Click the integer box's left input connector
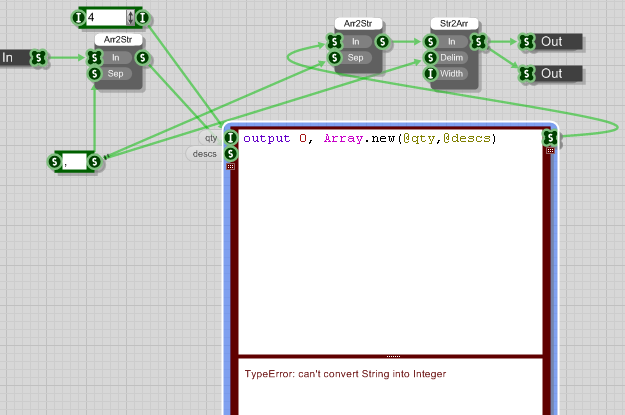Screen dimensions: 625x415 pyautogui.click(x=79, y=17)
